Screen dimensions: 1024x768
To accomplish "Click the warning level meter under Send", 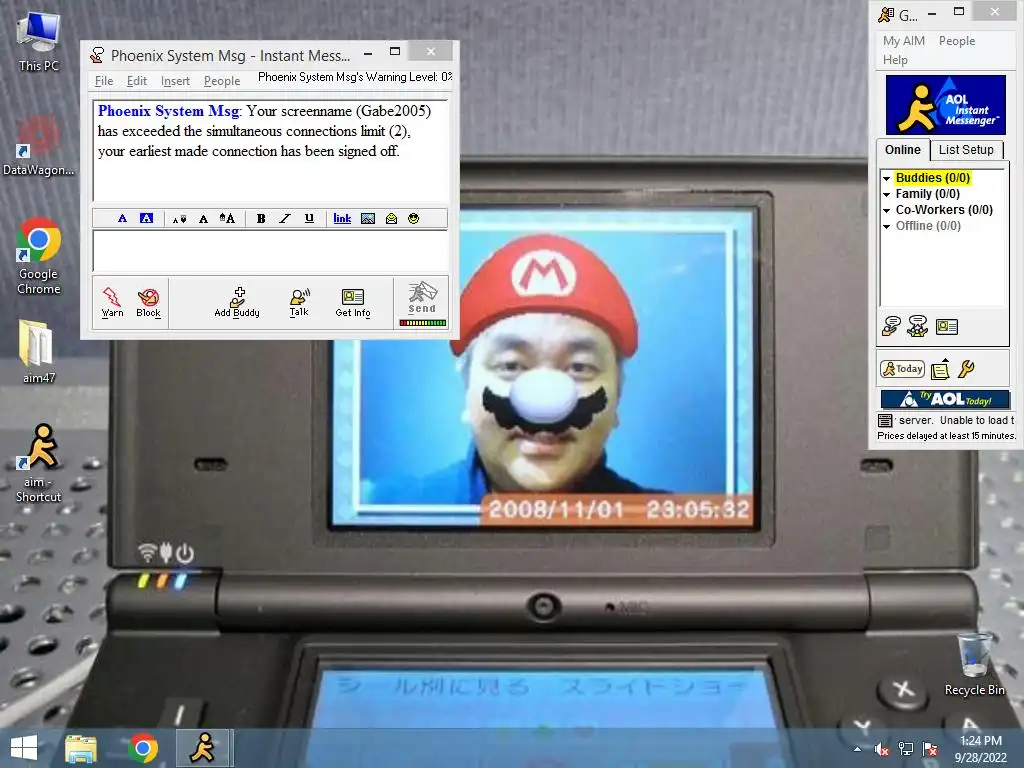I will 423,323.
